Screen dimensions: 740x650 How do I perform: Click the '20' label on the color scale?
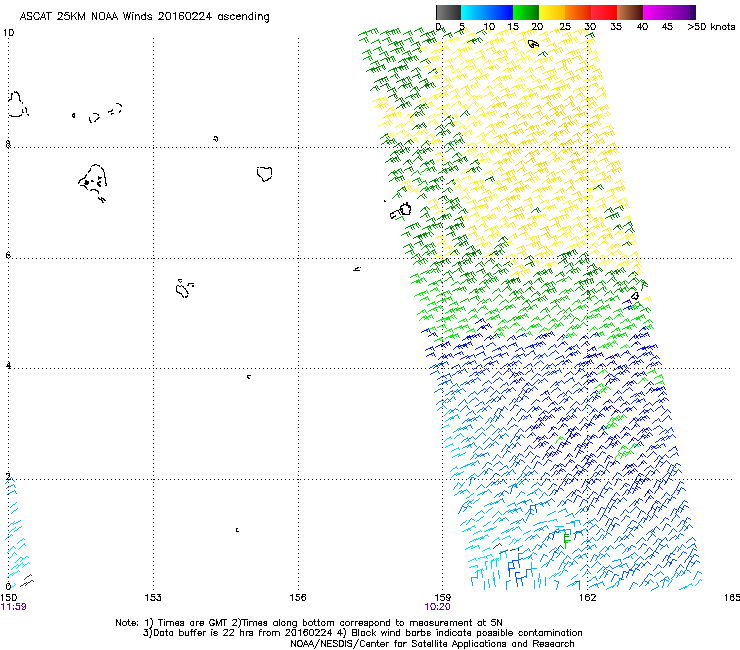538,27
